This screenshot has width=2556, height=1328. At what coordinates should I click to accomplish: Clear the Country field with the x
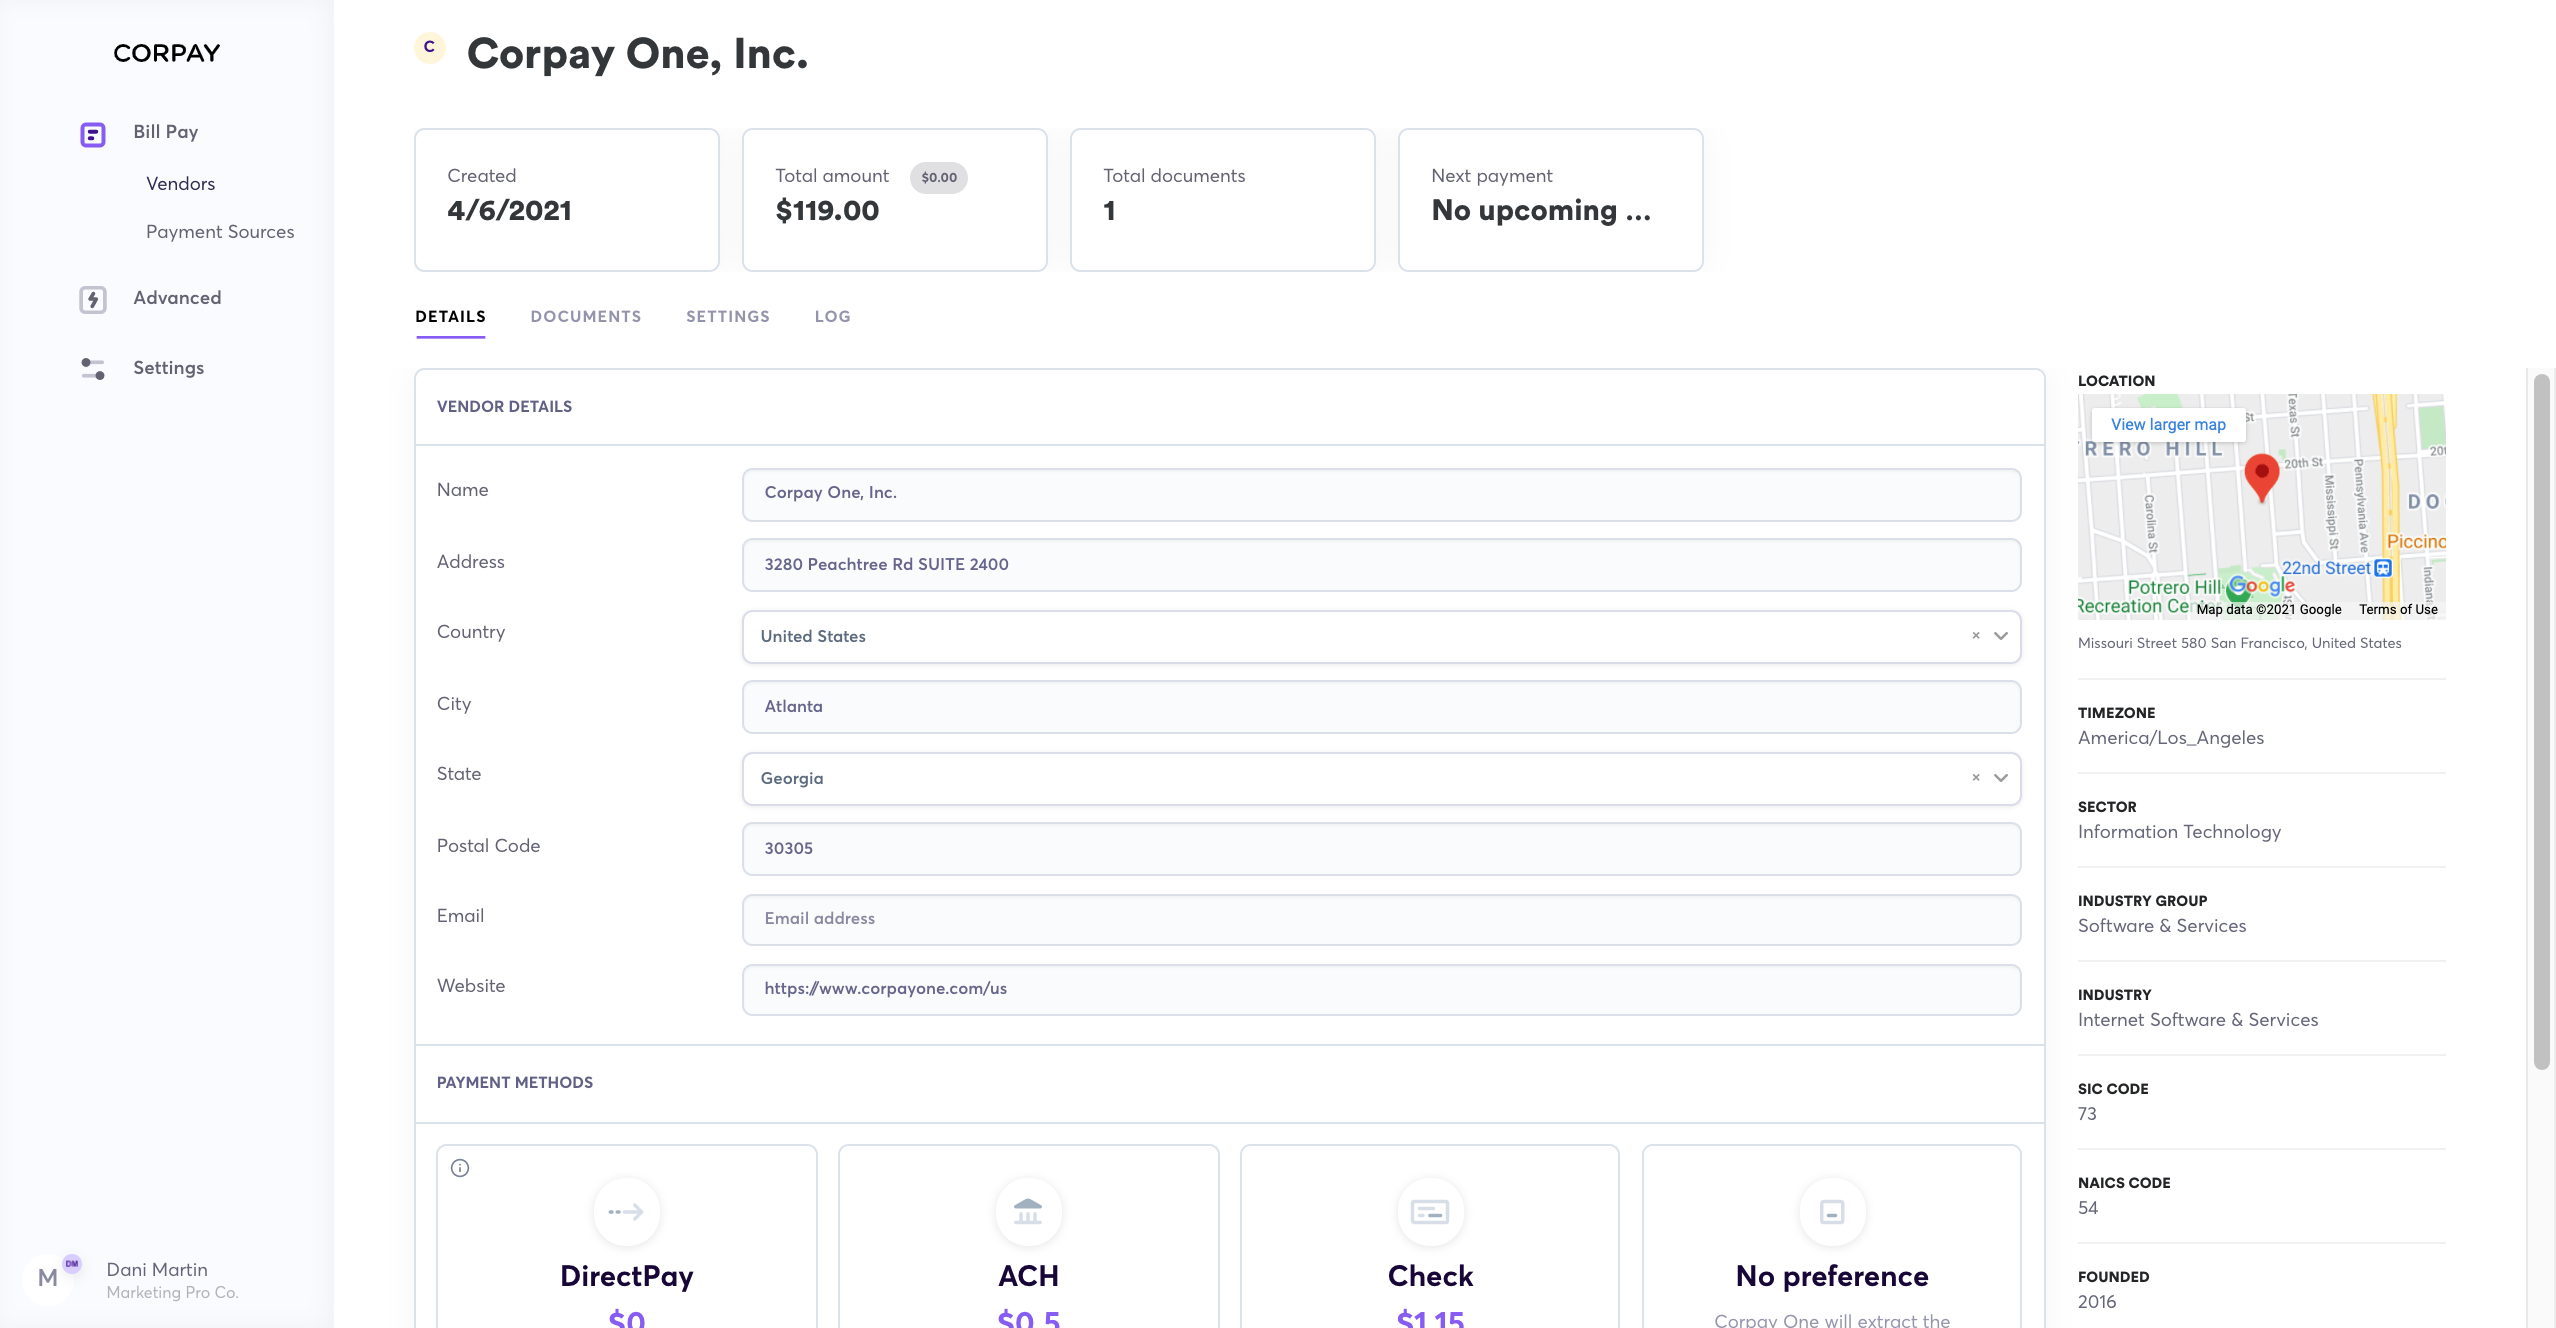[x=1976, y=636]
